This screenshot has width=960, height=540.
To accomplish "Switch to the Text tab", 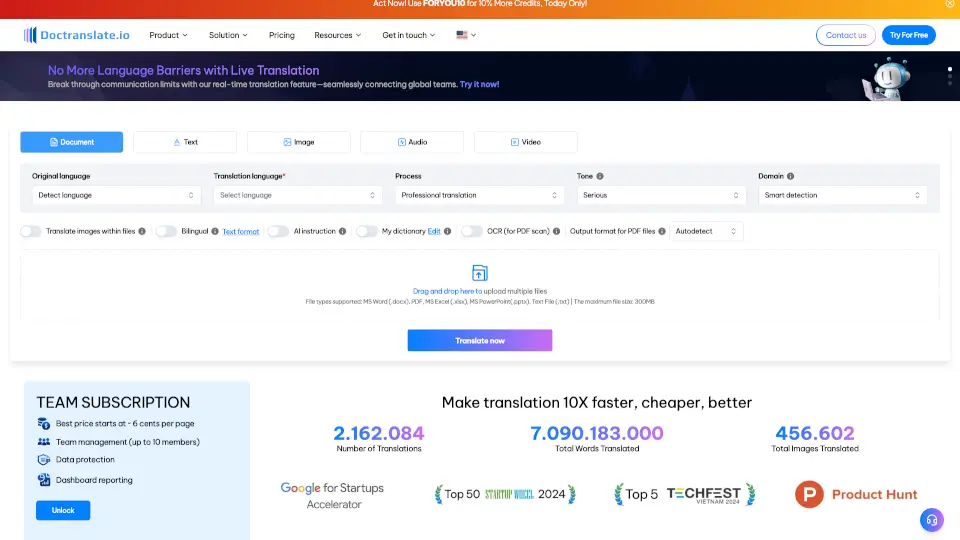I will tap(185, 142).
